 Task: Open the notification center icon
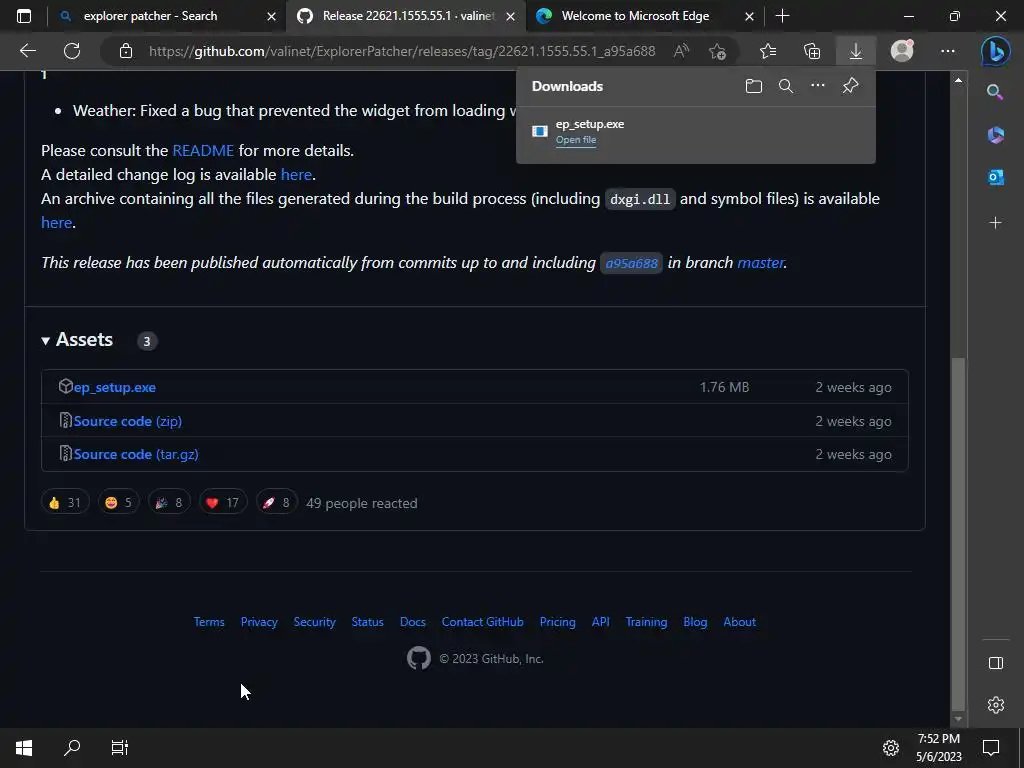(x=991, y=748)
